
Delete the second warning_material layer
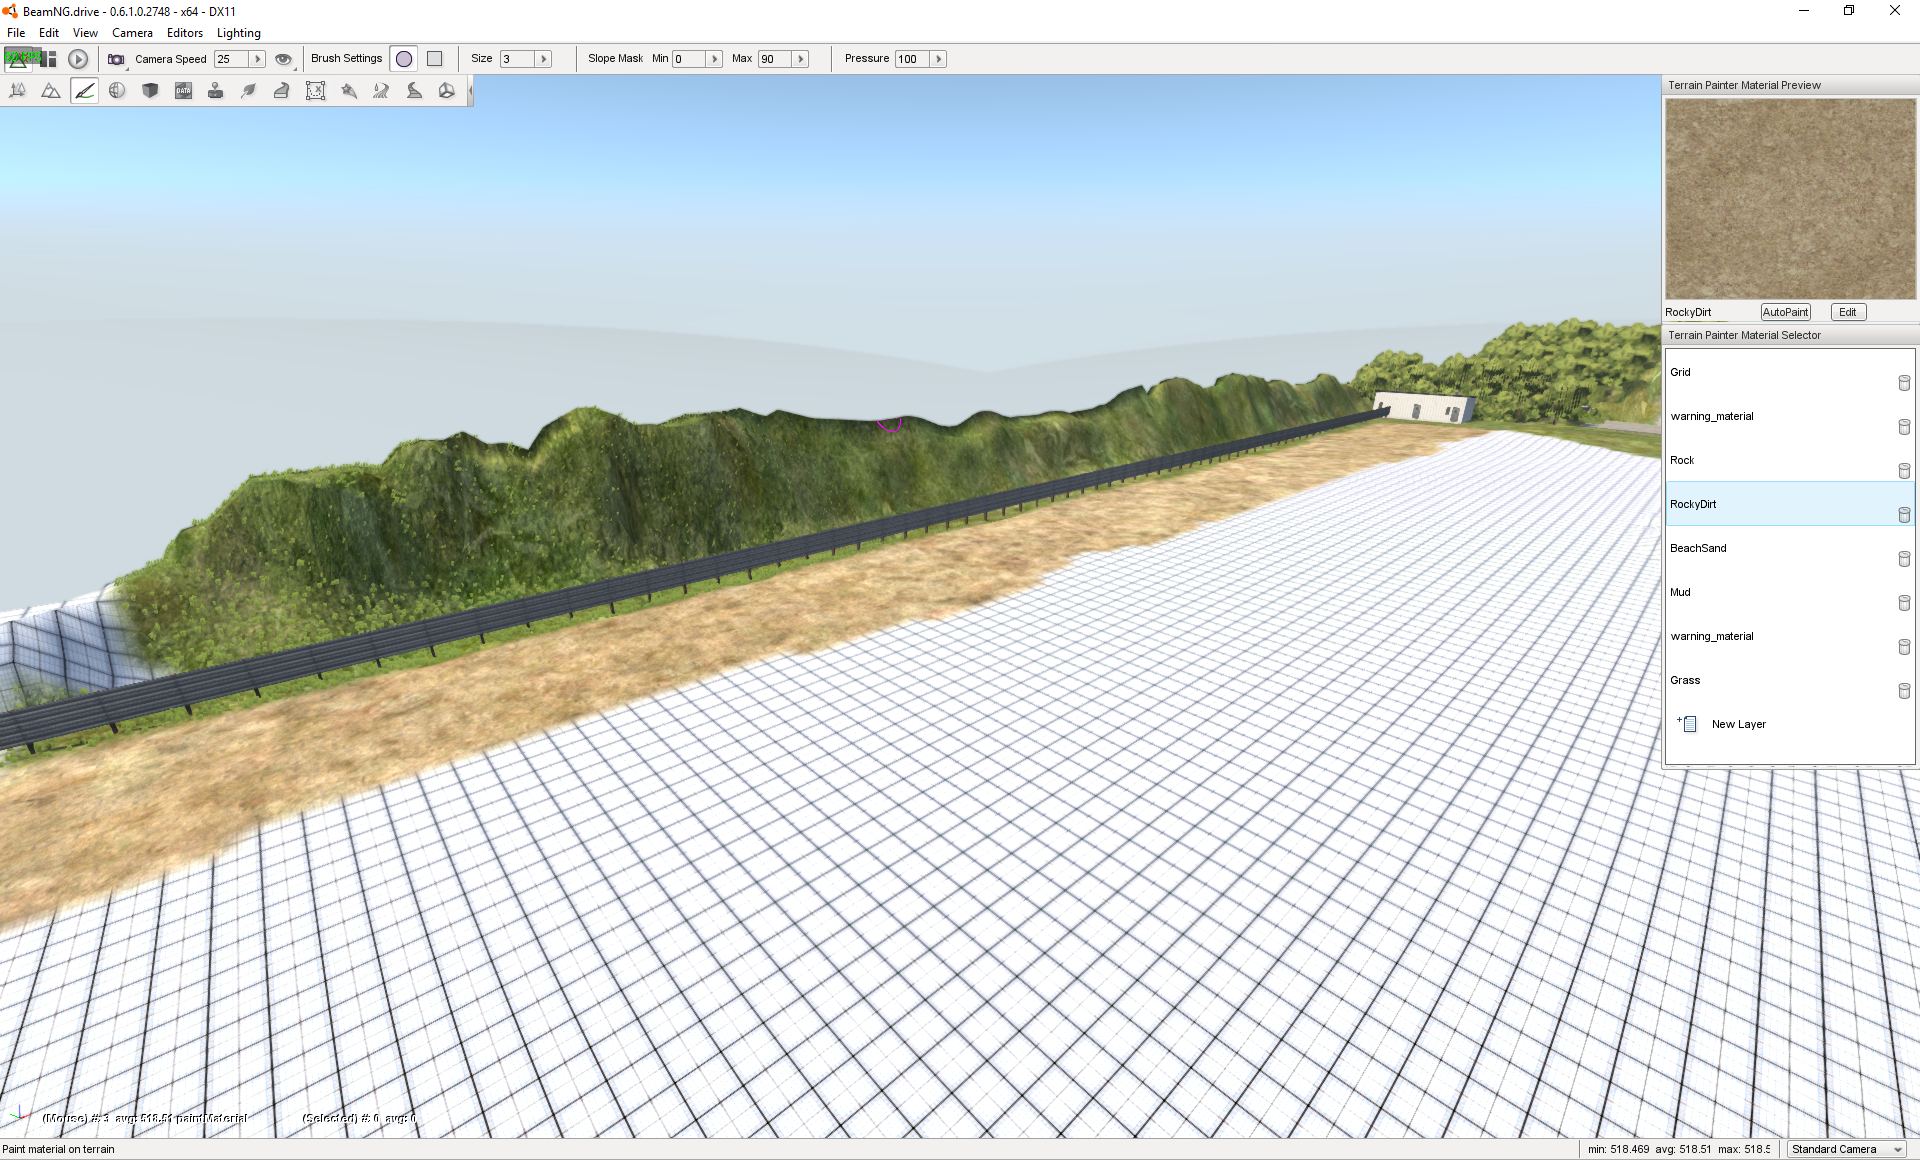[1904, 647]
